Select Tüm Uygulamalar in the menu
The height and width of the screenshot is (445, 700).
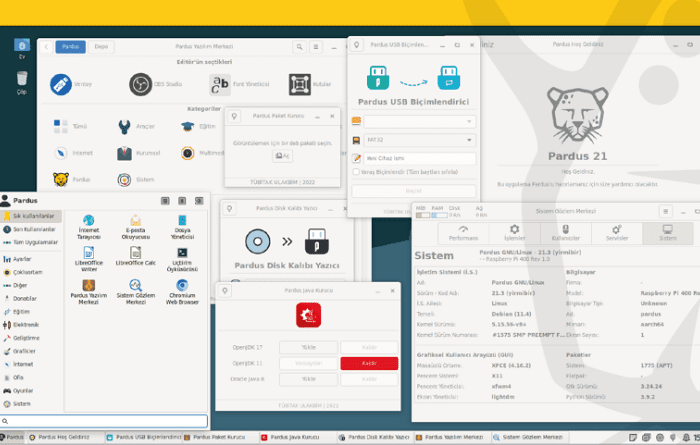click(x=31, y=242)
